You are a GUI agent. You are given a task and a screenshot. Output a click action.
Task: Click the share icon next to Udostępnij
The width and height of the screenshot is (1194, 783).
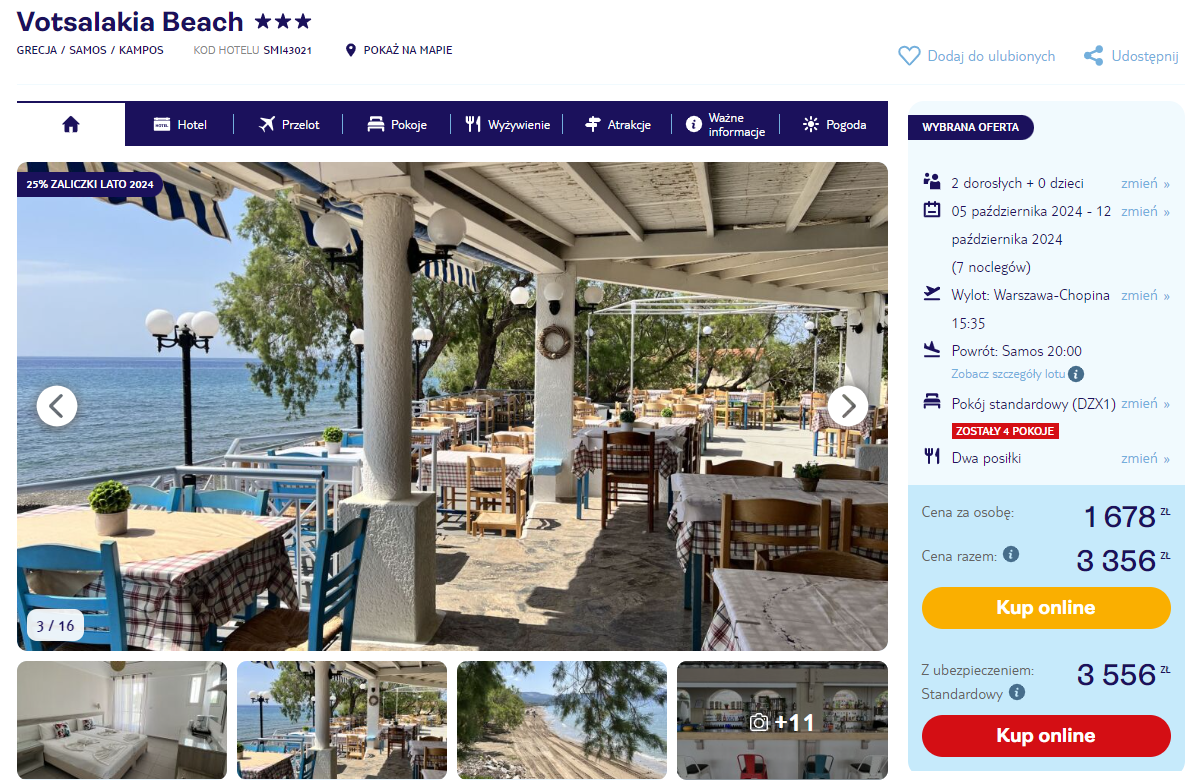click(x=1093, y=56)
